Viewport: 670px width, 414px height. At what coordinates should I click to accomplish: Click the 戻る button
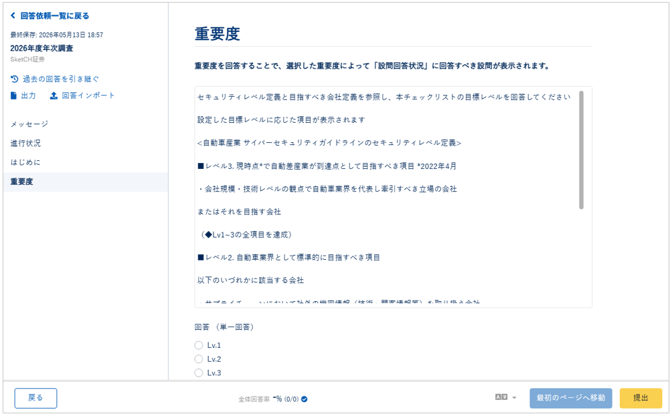pos(35,398)
